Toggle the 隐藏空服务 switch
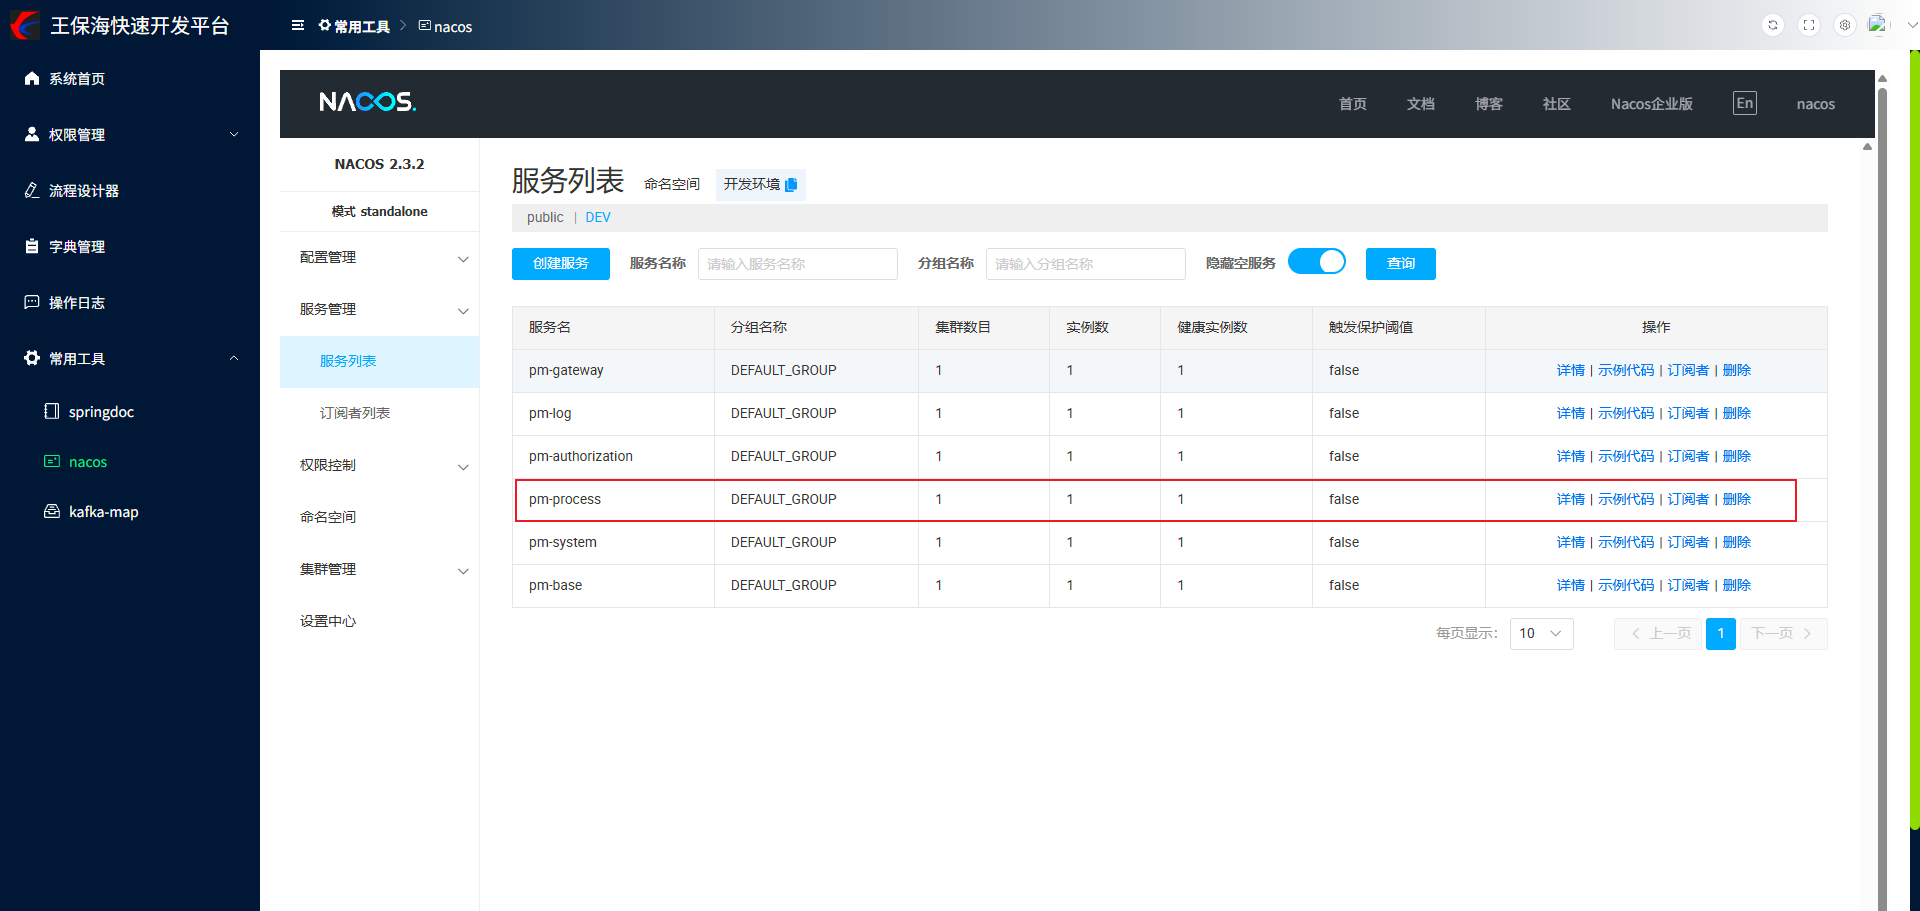 point(1317,262)
